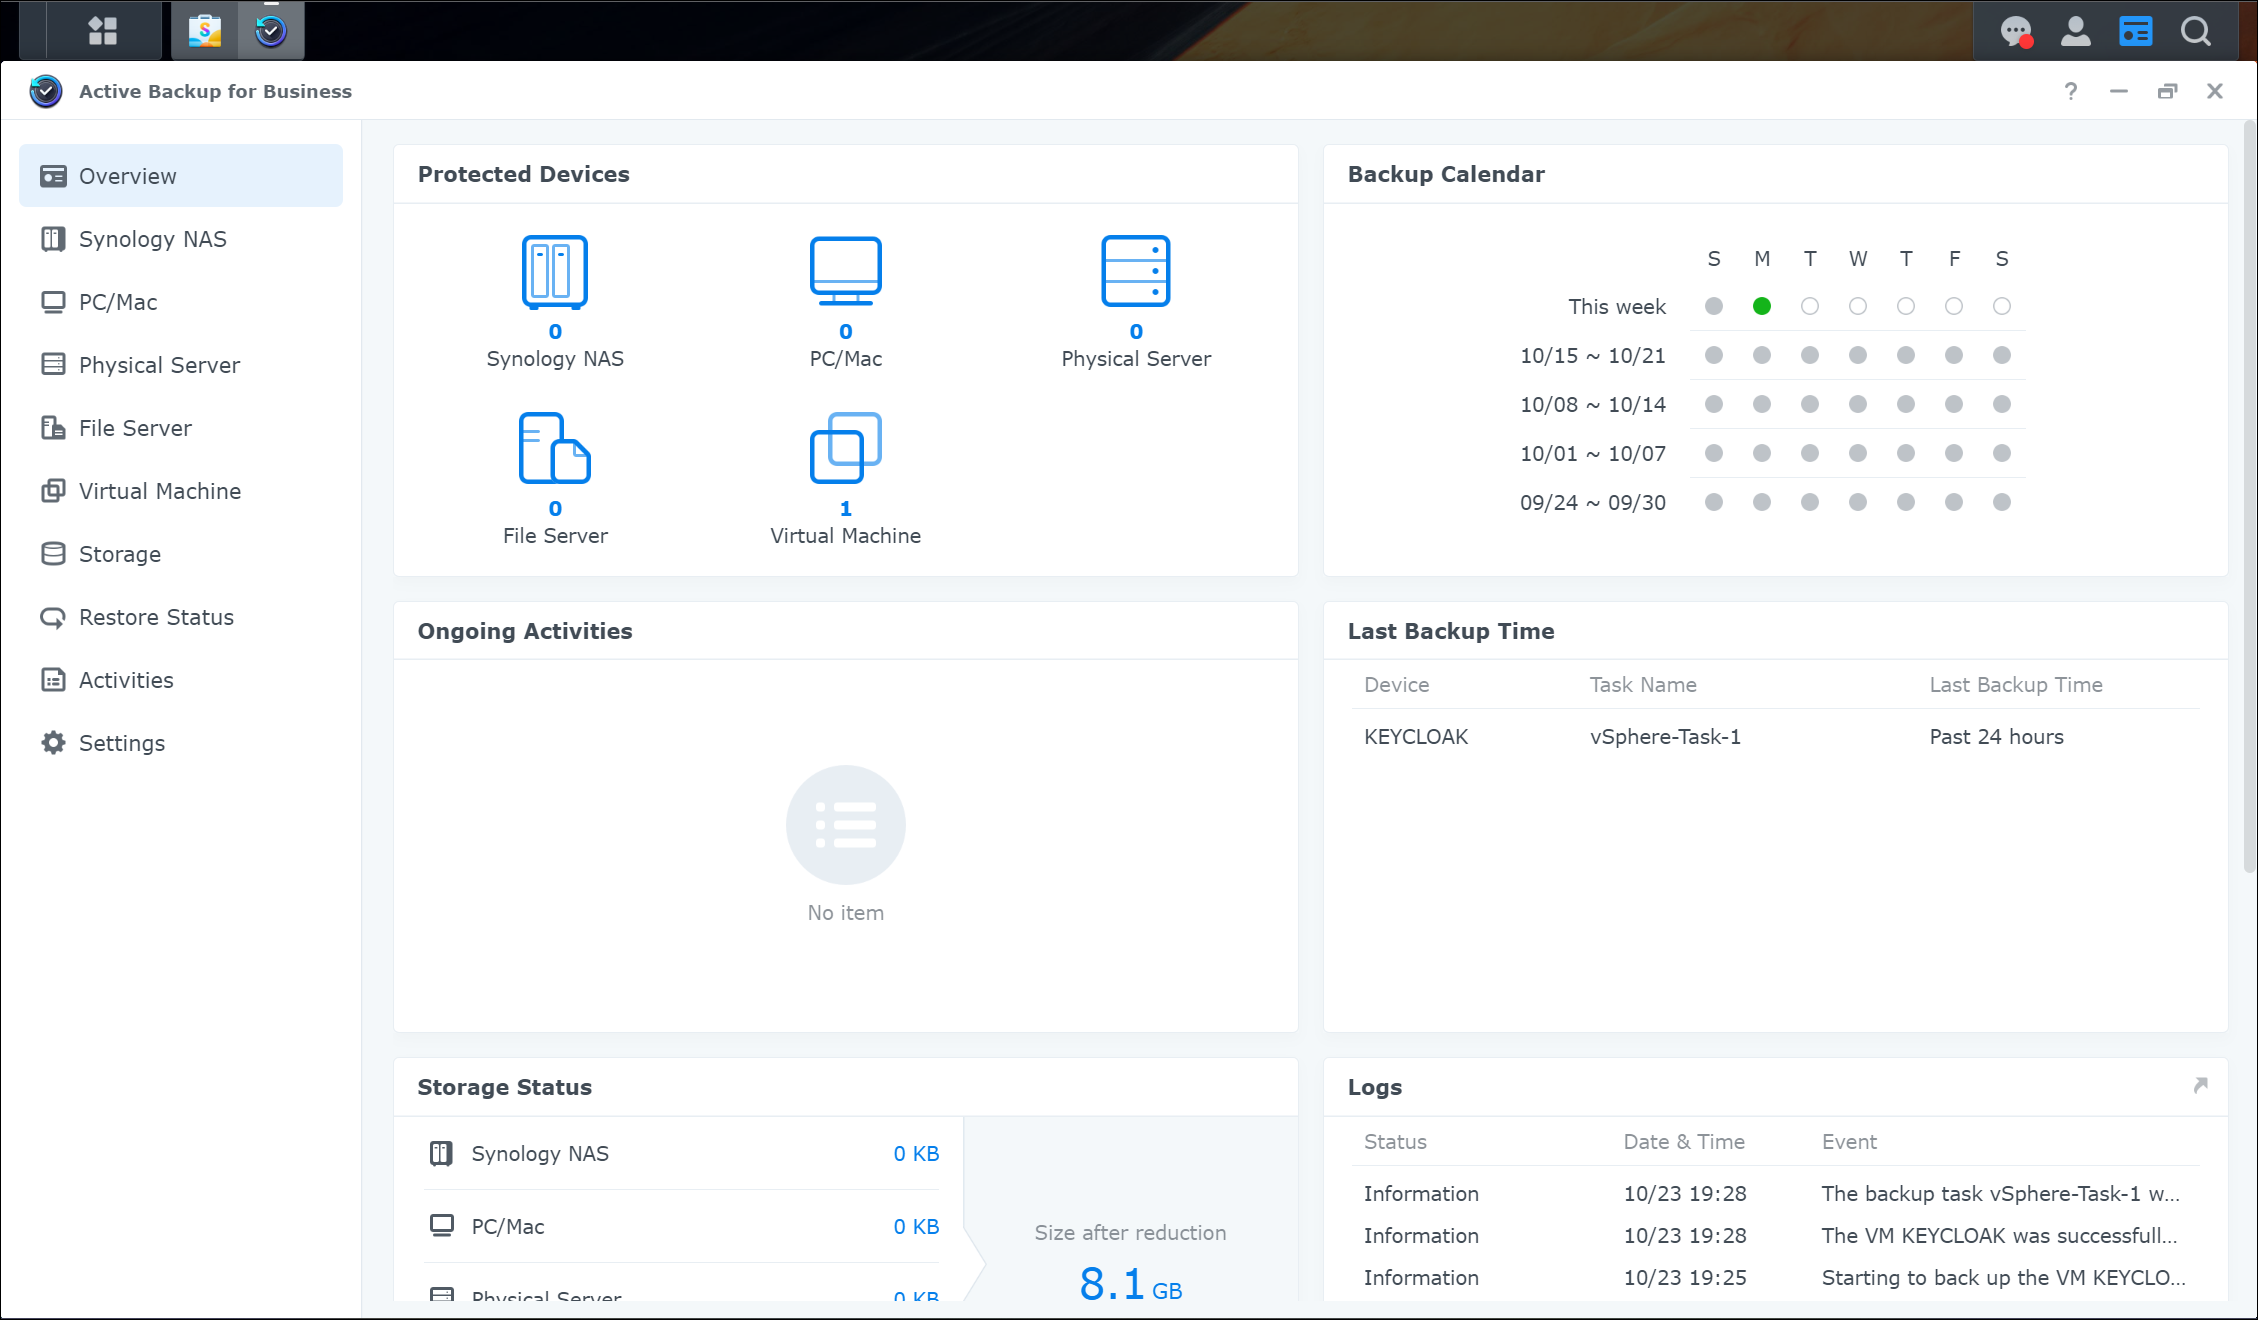Click the PC/Mac monitor icon in Protected Devices

click(x=845, y=272)
